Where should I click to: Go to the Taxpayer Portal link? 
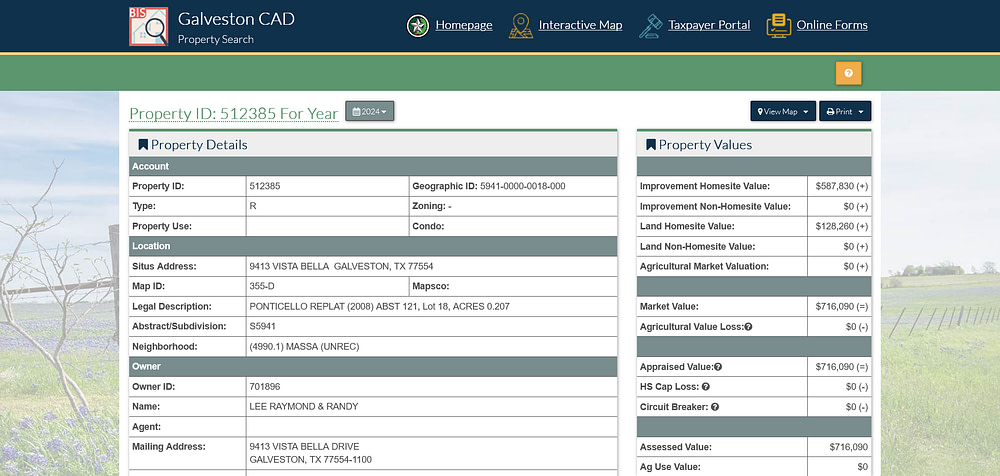point(709,26)
